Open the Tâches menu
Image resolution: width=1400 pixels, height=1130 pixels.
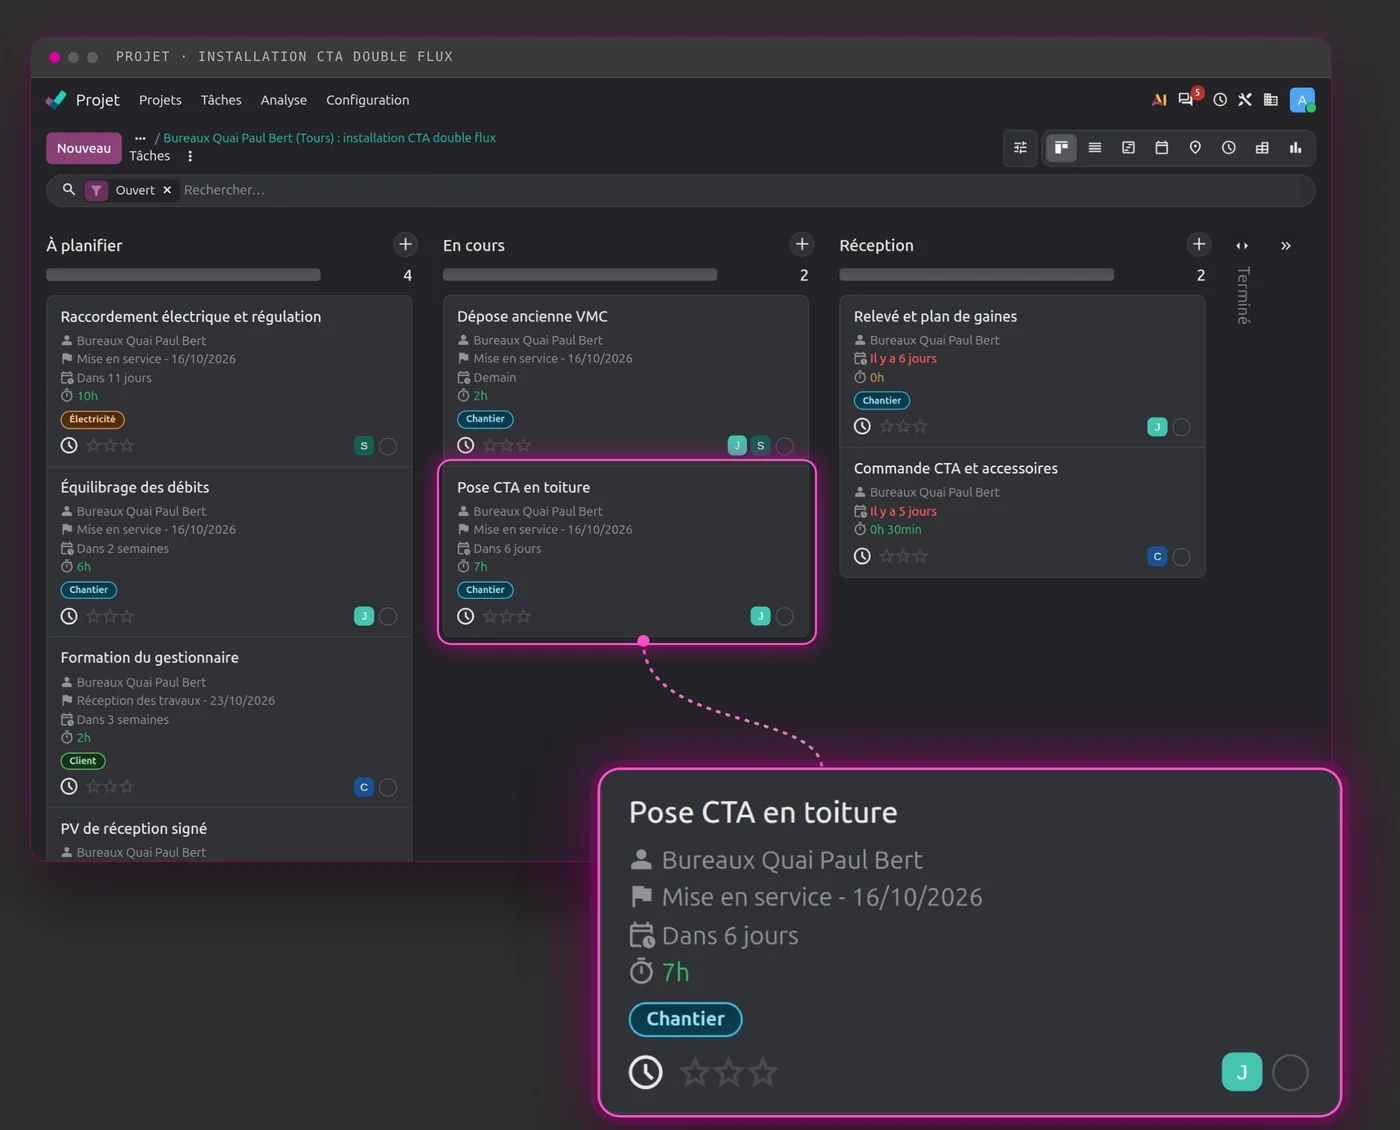coord(221,100)
